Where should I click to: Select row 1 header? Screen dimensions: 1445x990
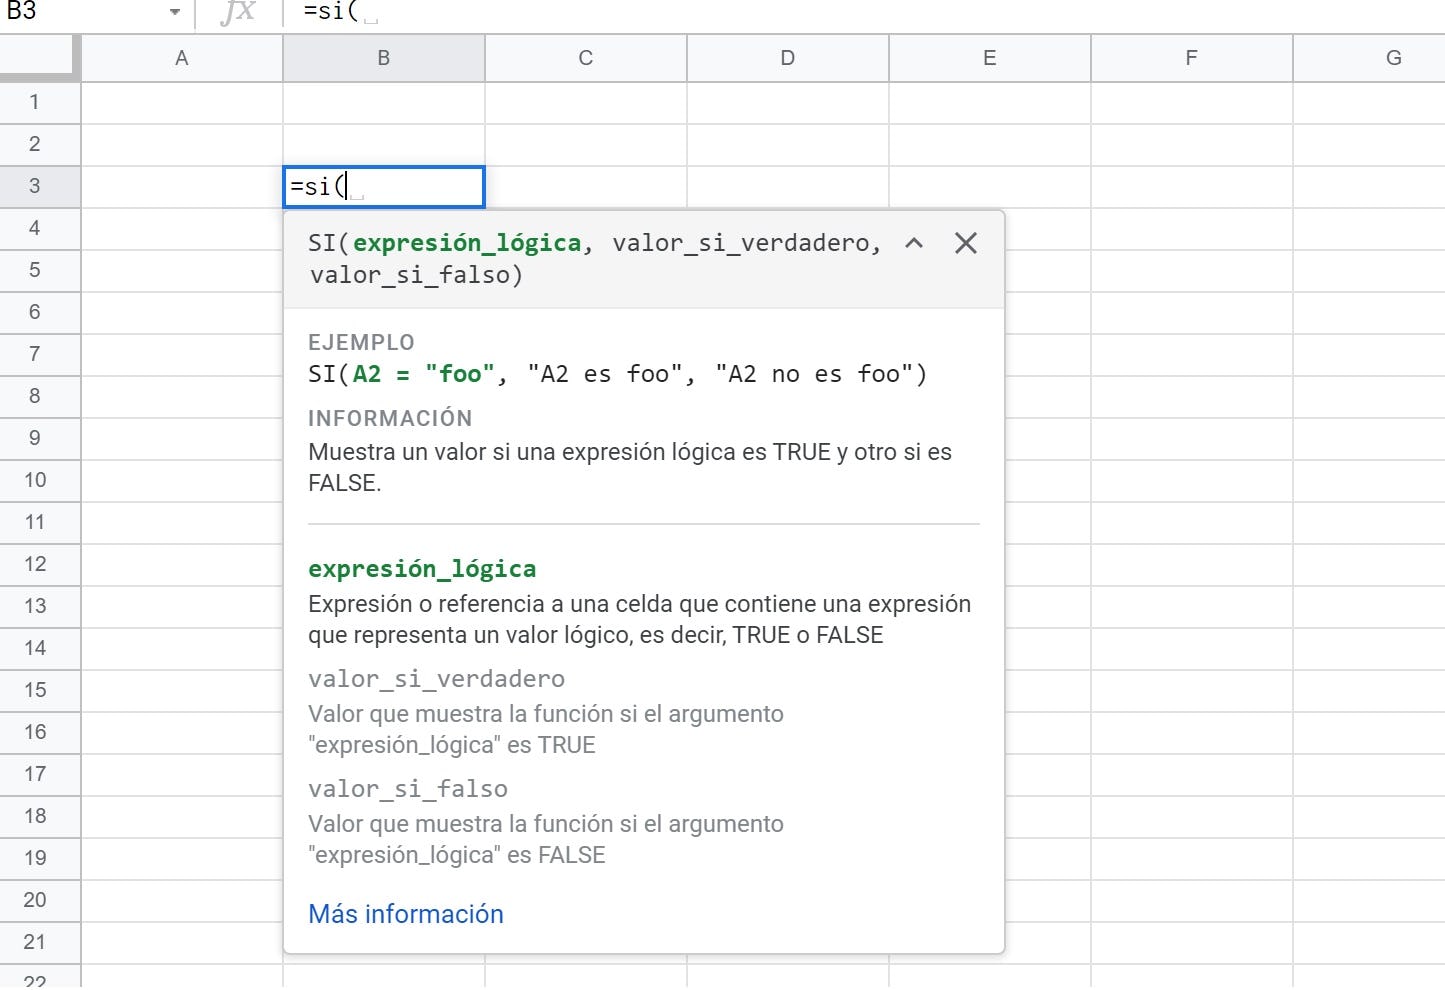[35, 102]
